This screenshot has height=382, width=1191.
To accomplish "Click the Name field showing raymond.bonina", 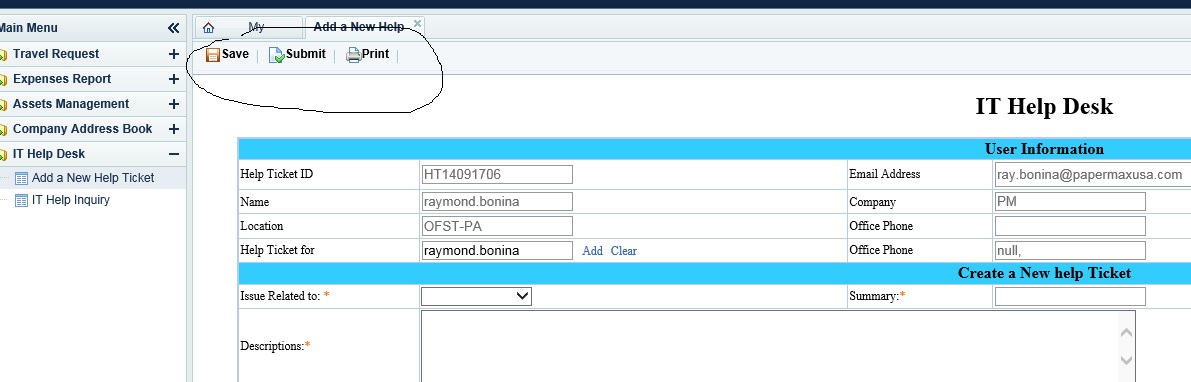I will point(497,201).
